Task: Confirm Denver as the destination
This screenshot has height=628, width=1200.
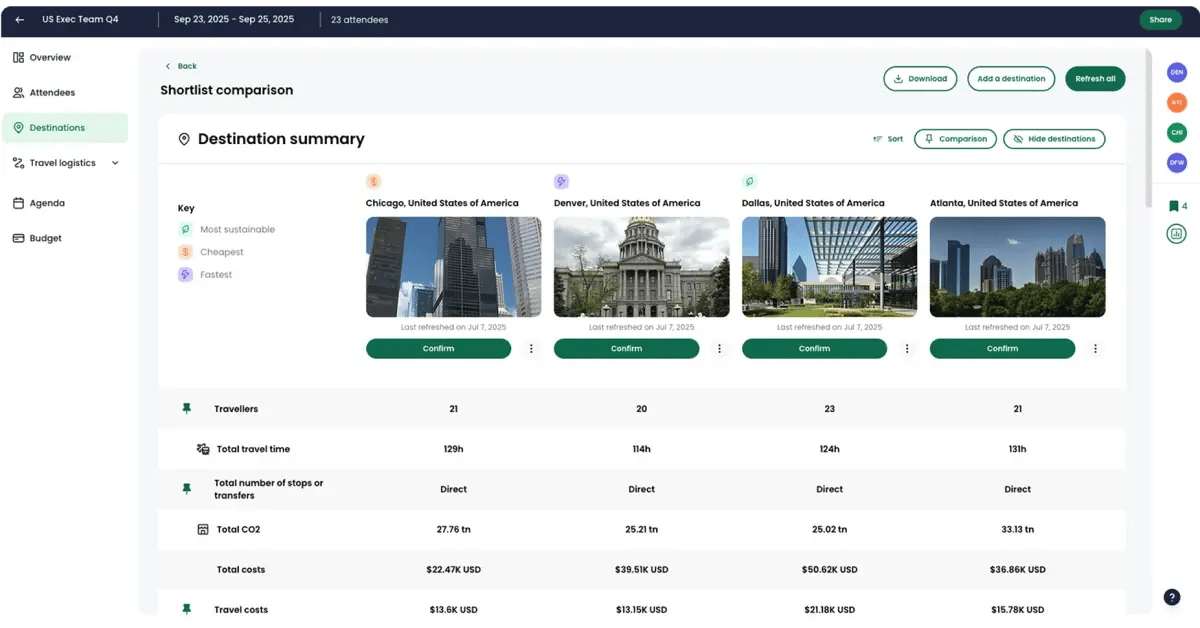Action: [626, 349]
